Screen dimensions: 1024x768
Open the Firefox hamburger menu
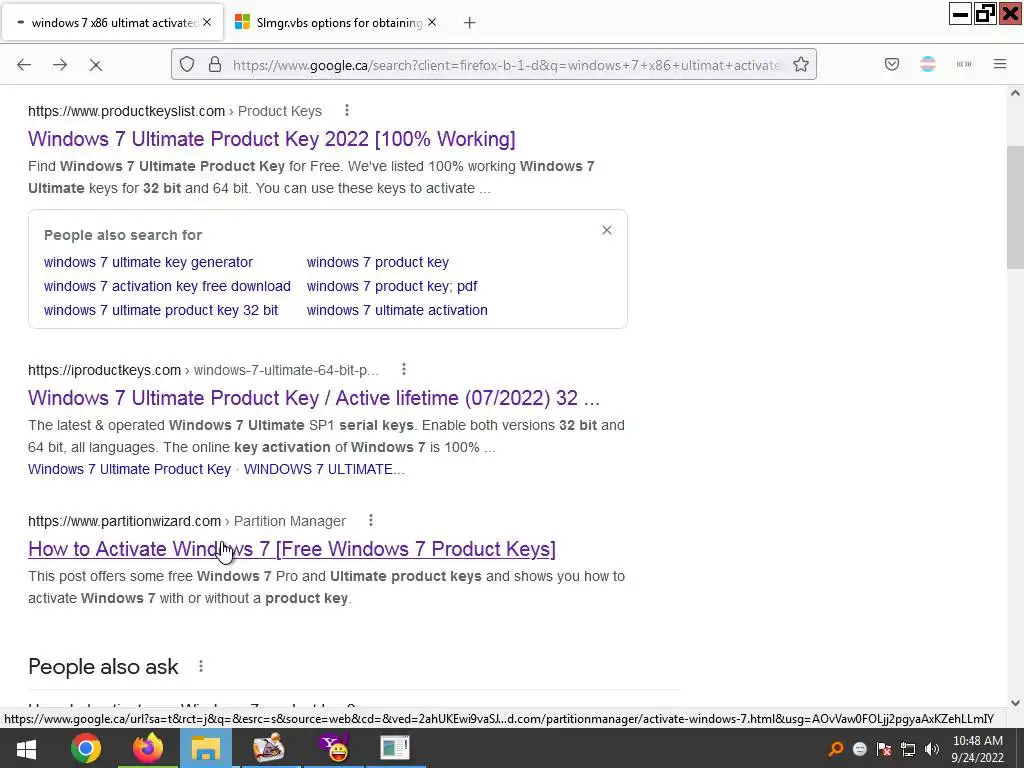coord(1000,65)
